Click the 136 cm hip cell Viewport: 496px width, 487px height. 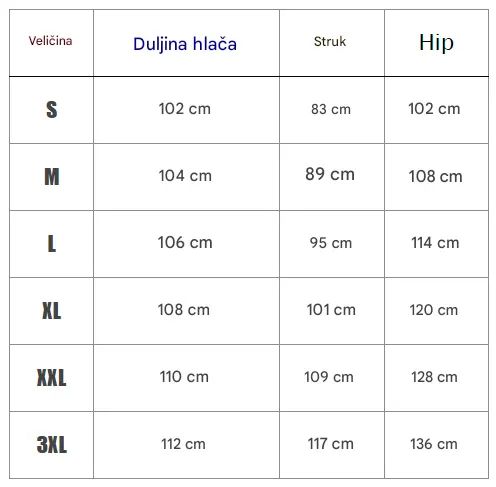tap(434, 444)
